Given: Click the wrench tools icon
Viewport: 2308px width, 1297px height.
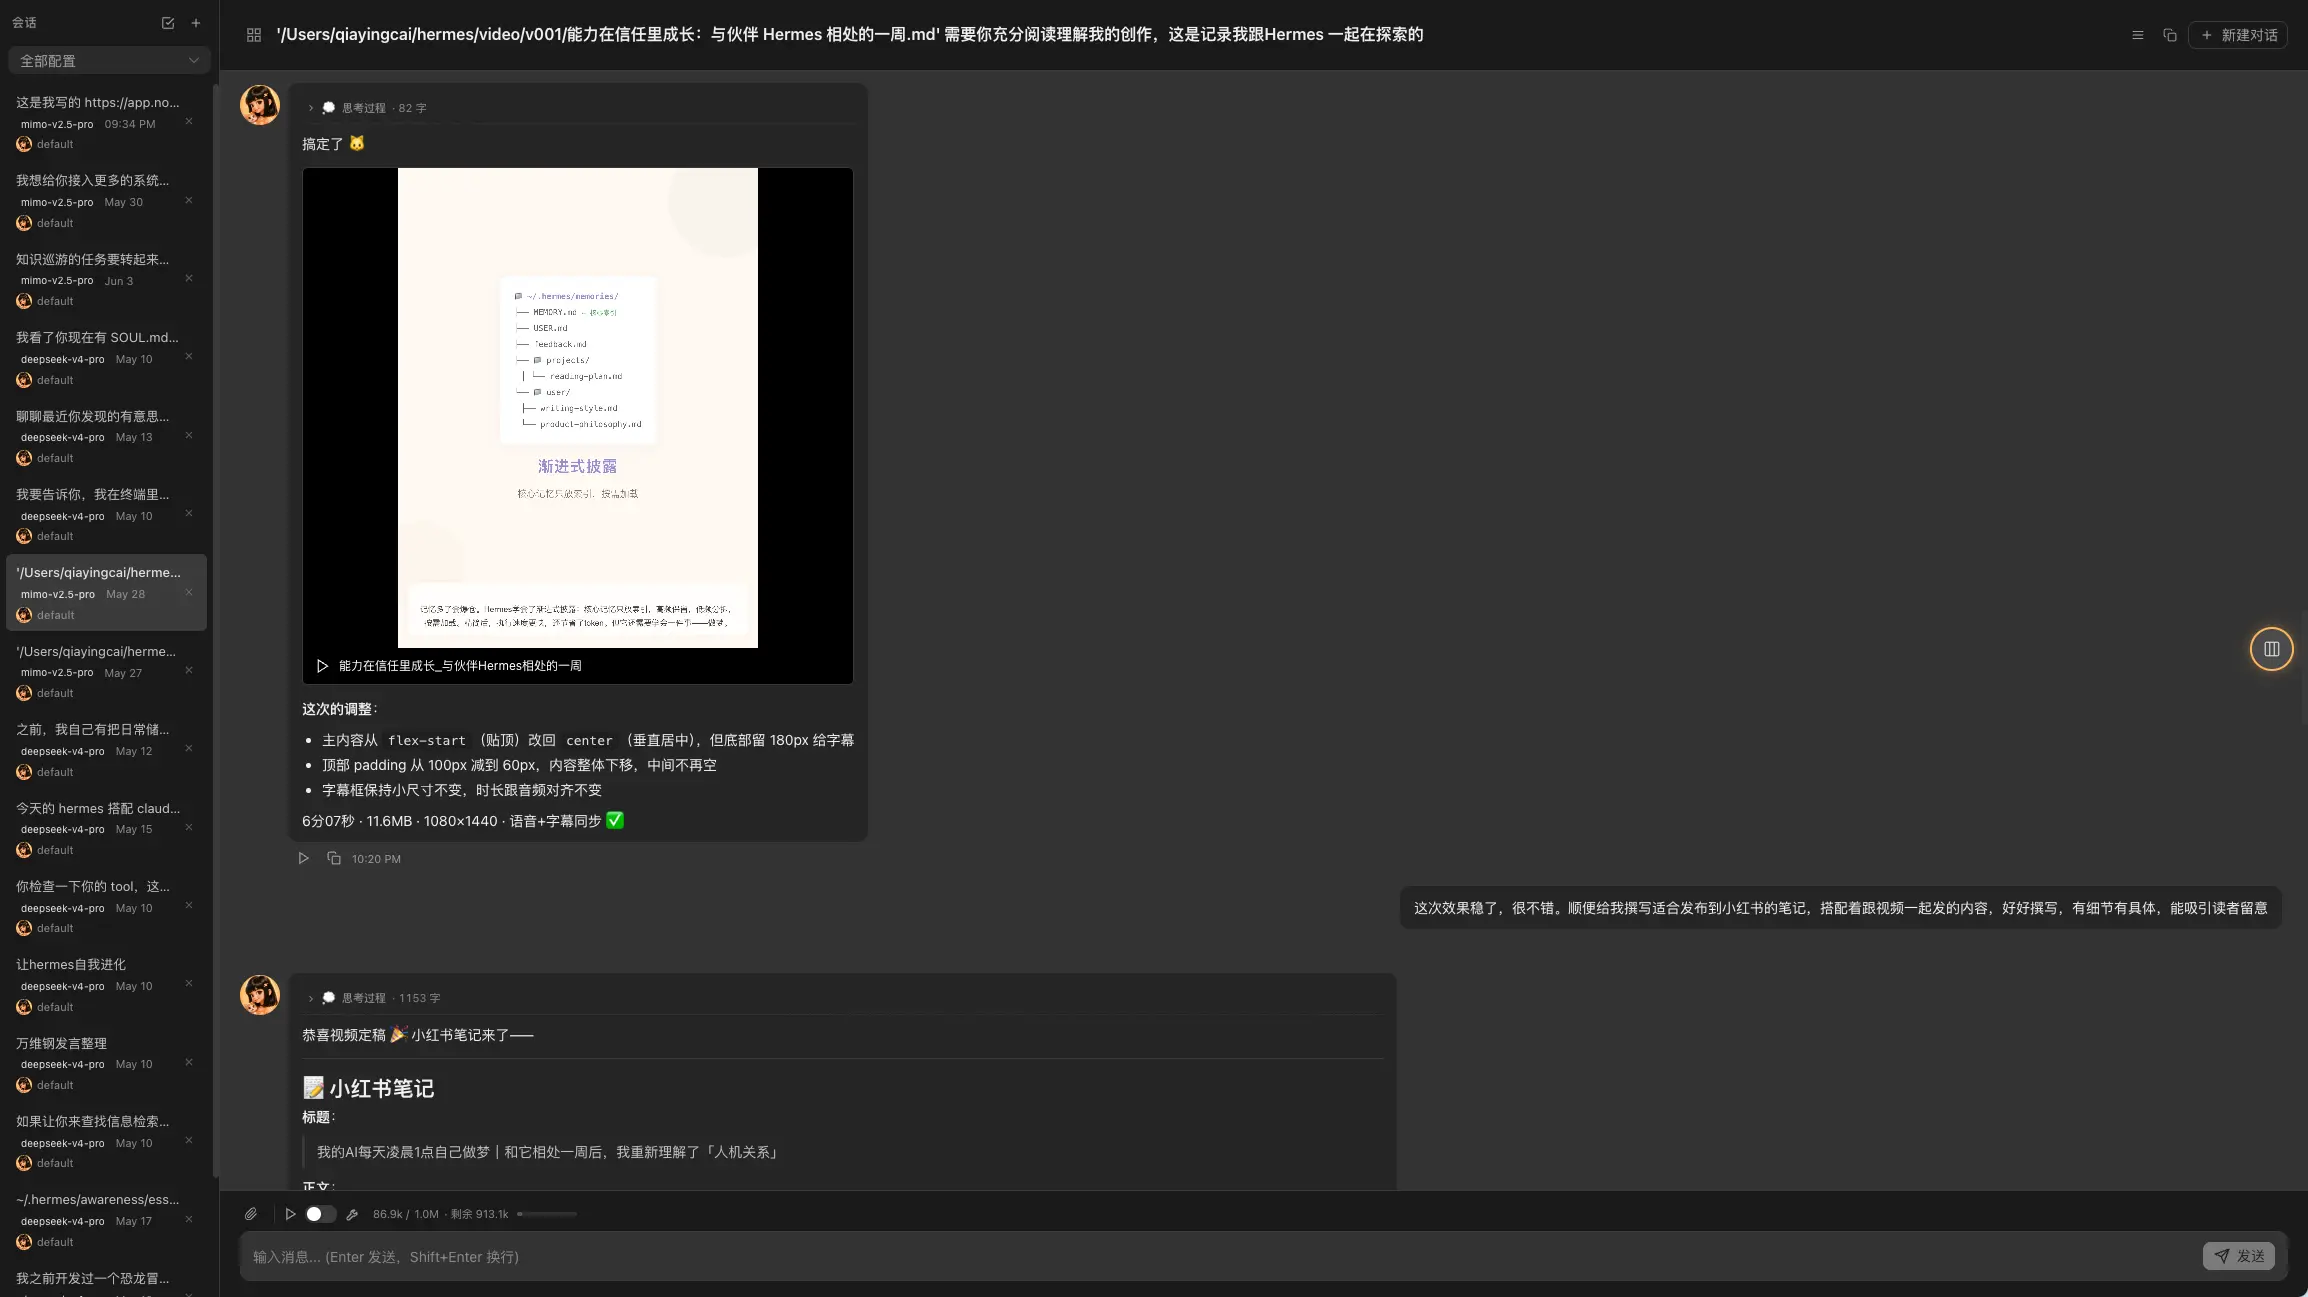Looking at the screenshot, I should pos(352,1215).
